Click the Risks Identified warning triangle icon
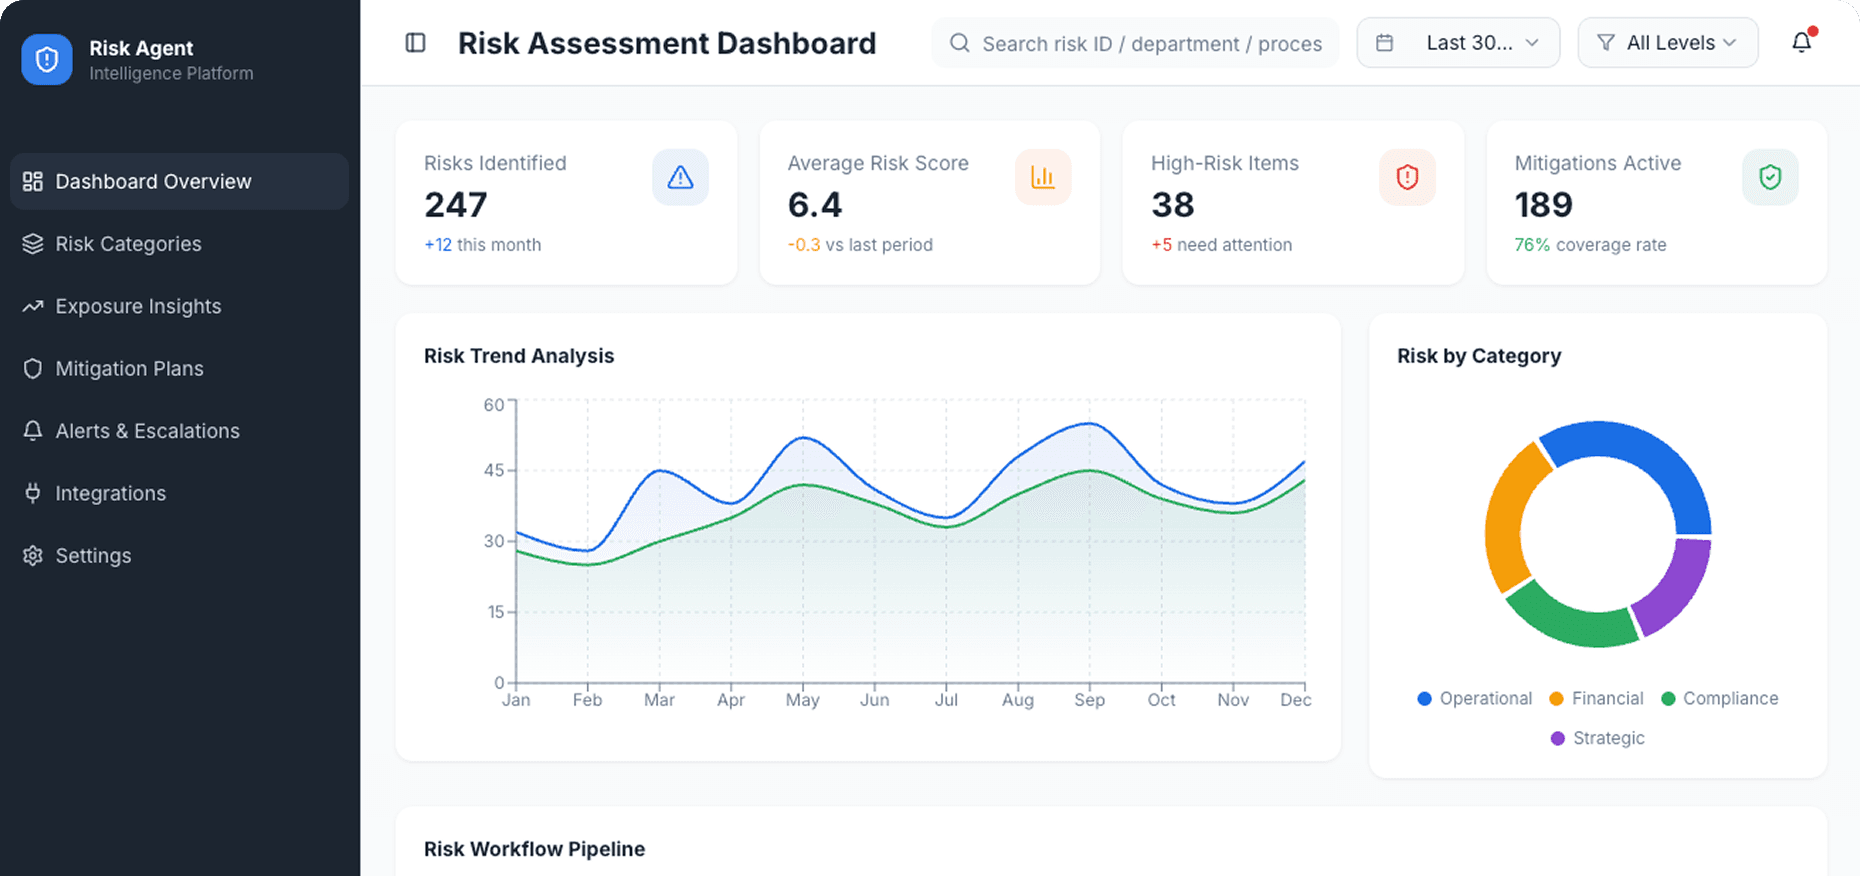This screenshot has width=1860, height=876. [680, 177]
